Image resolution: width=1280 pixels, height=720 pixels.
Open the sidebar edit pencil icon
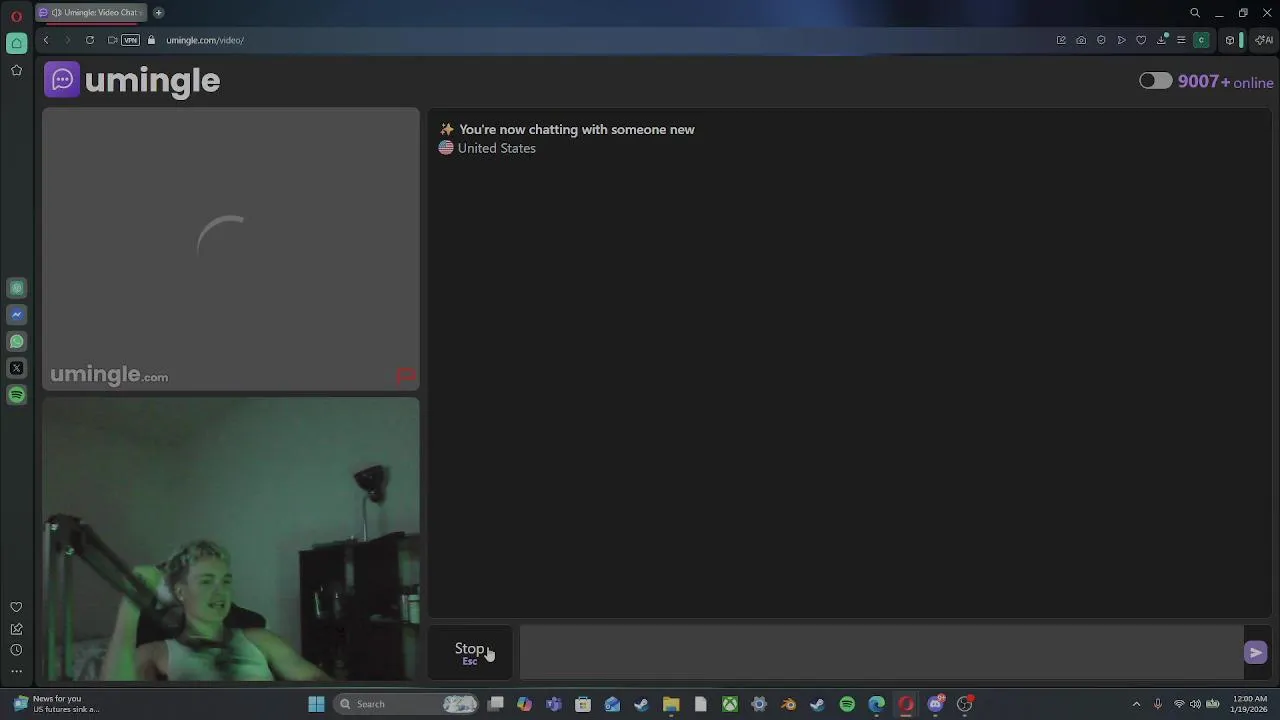click(16, 629)
